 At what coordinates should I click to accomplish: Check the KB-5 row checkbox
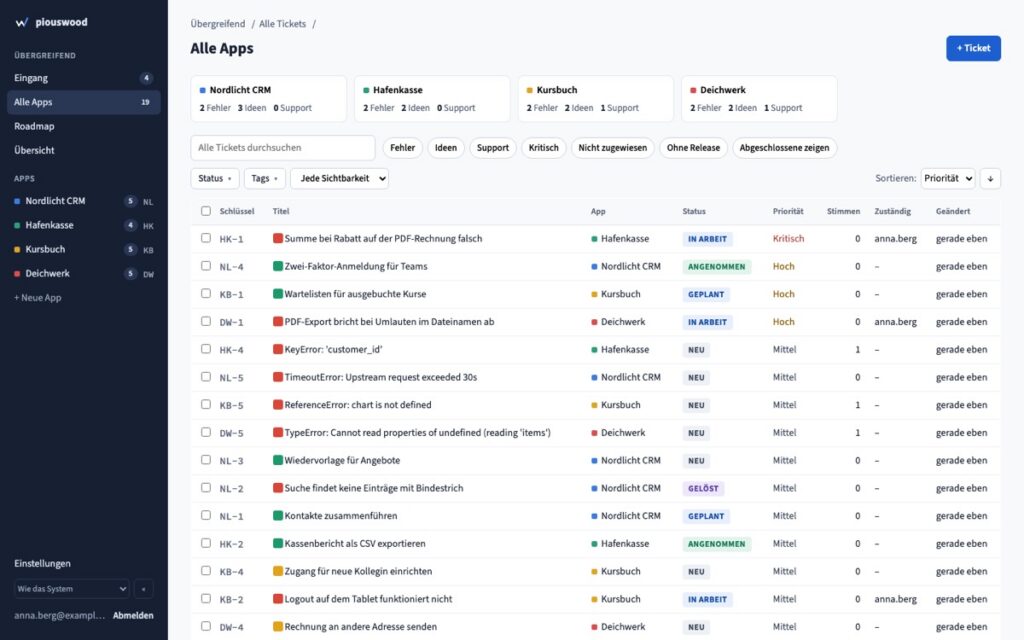click(x=206, y=405)
